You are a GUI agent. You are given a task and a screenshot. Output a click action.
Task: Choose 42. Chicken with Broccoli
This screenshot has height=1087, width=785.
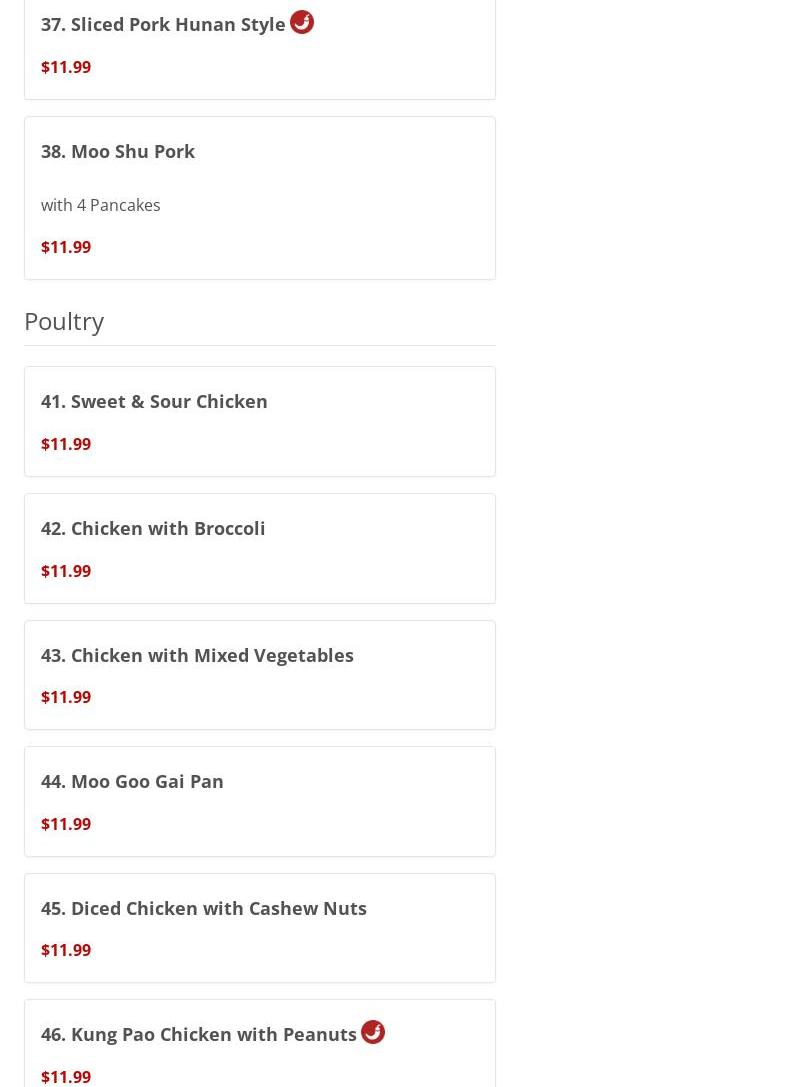[153, 528]
